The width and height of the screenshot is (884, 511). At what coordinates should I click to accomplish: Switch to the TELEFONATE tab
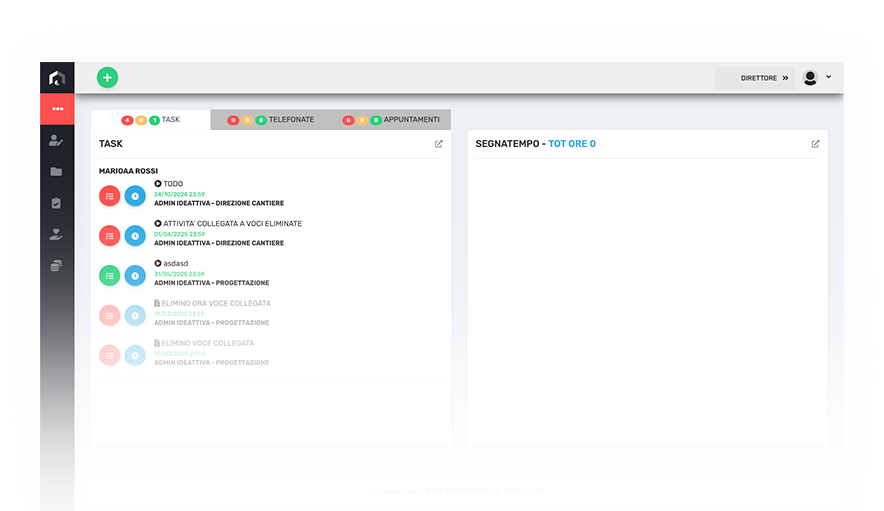click(271, 120)
